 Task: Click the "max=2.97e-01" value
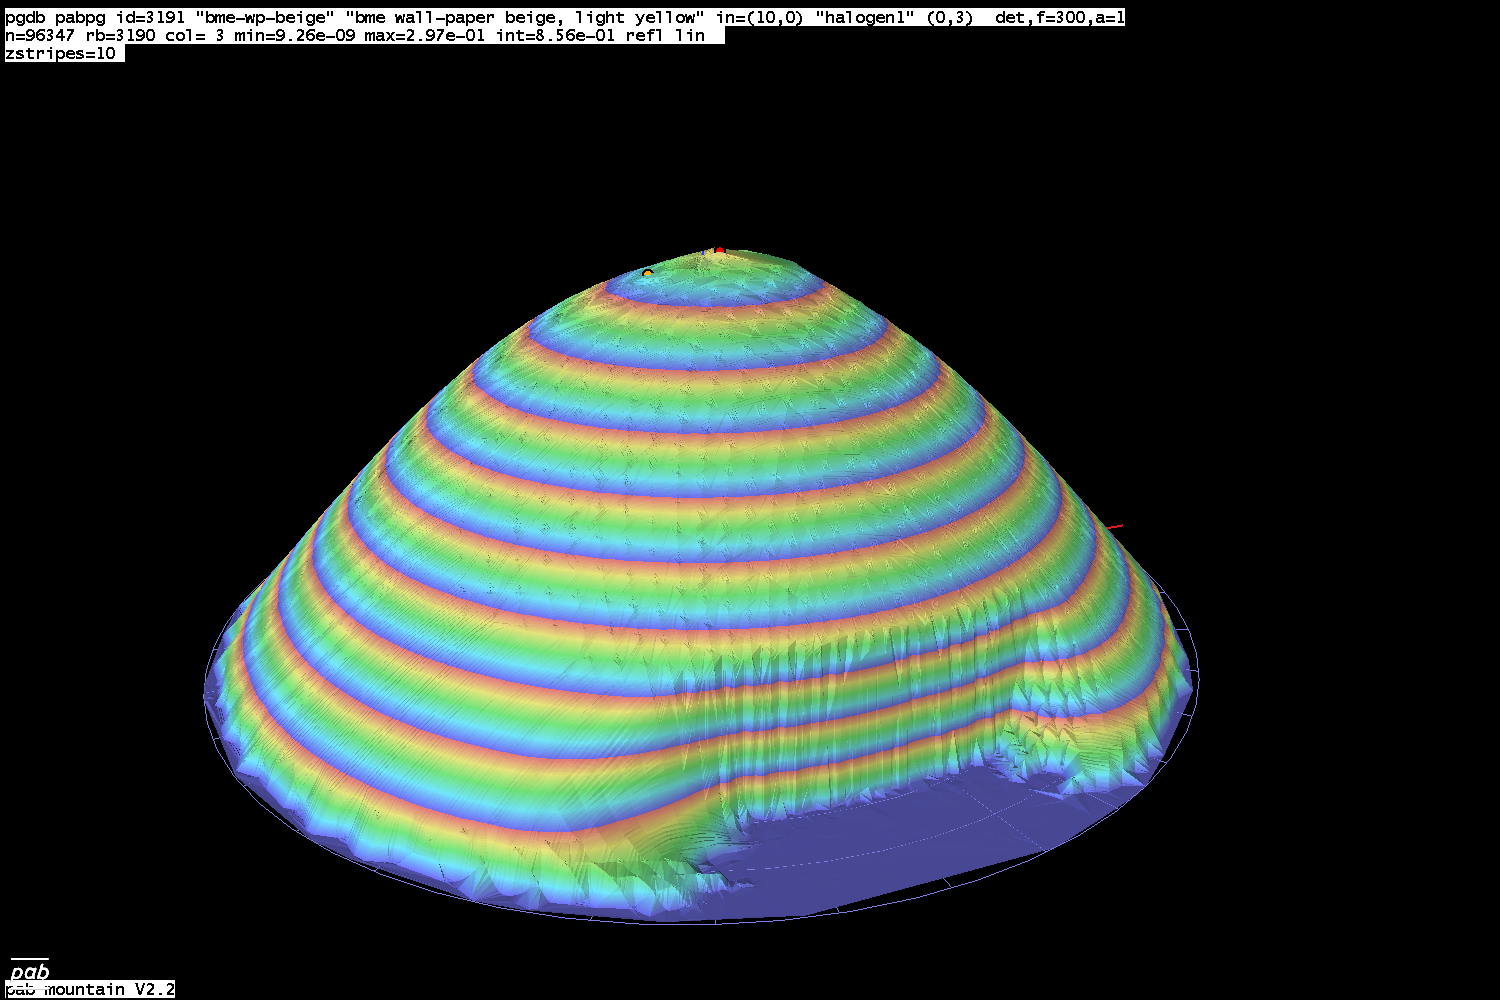[425, 36]
